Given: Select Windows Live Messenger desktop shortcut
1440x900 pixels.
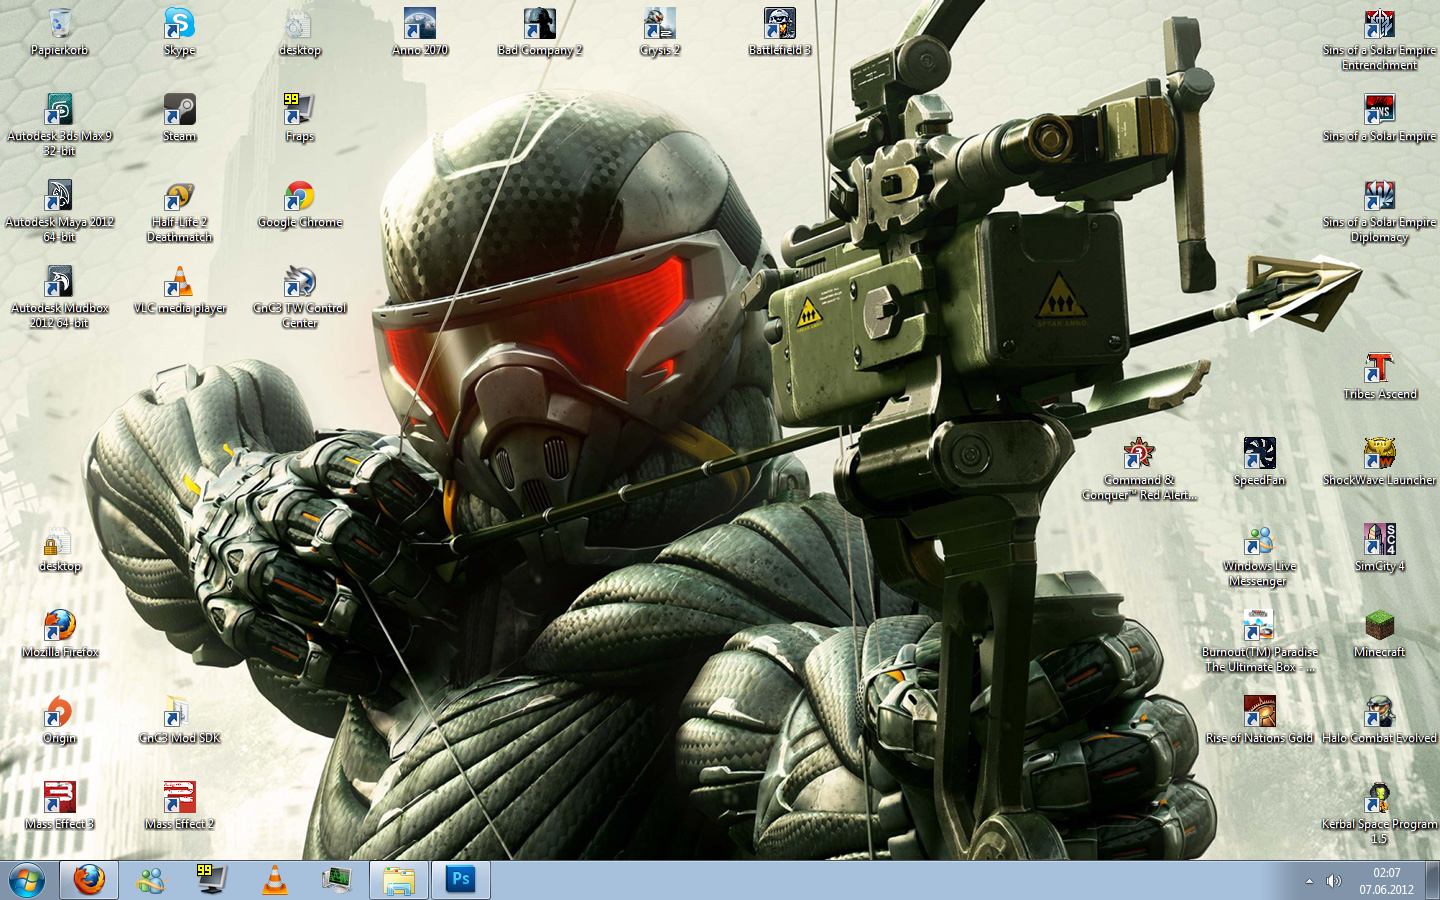Looking at the screenshot, I should (x=1259, y=555).
